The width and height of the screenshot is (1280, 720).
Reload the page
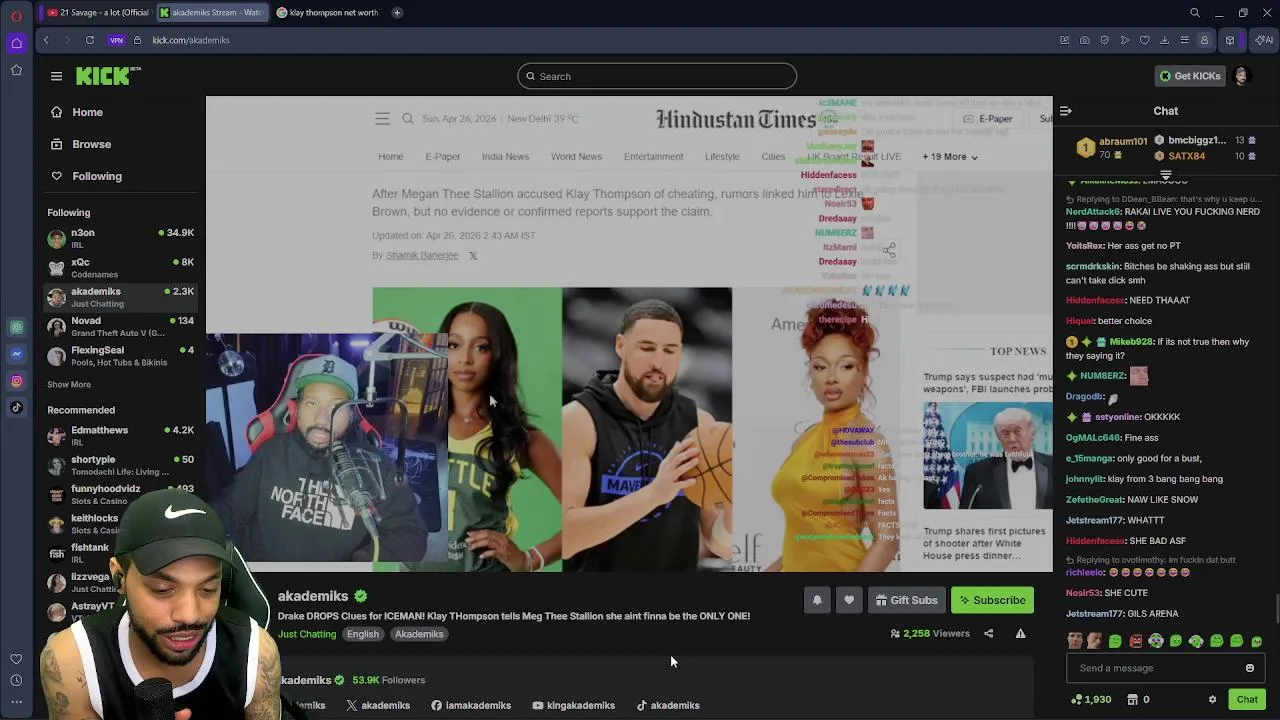[90, 40]
